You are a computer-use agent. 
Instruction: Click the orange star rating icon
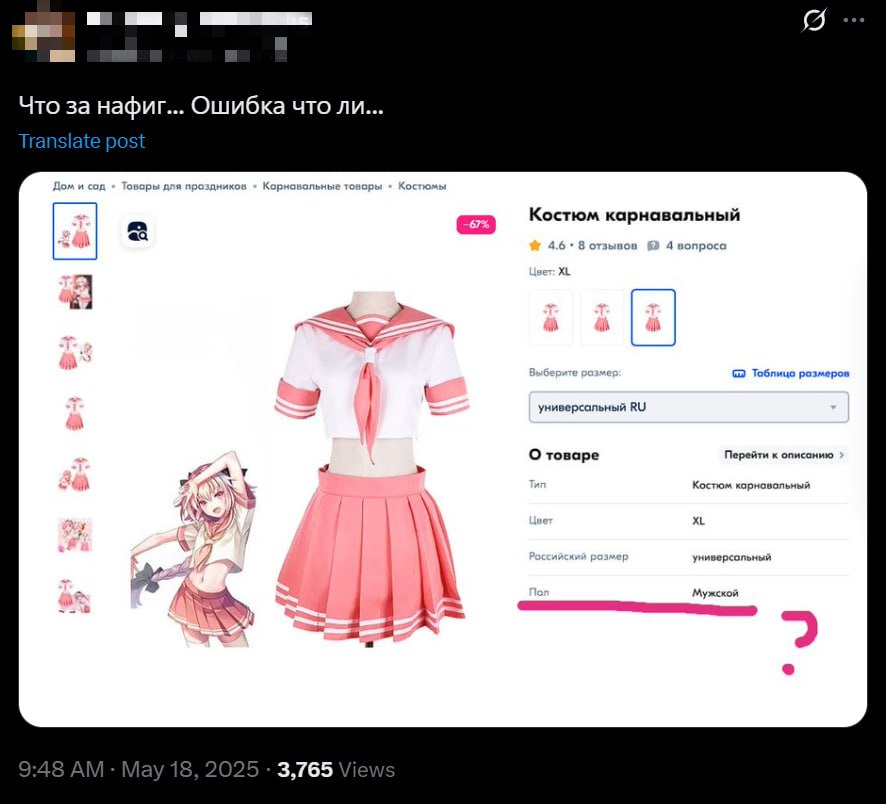tap(535, 245)
